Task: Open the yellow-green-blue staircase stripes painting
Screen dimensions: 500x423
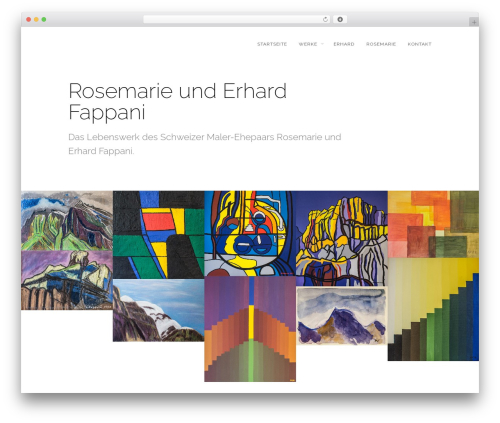Action: (x=433, y=309)
